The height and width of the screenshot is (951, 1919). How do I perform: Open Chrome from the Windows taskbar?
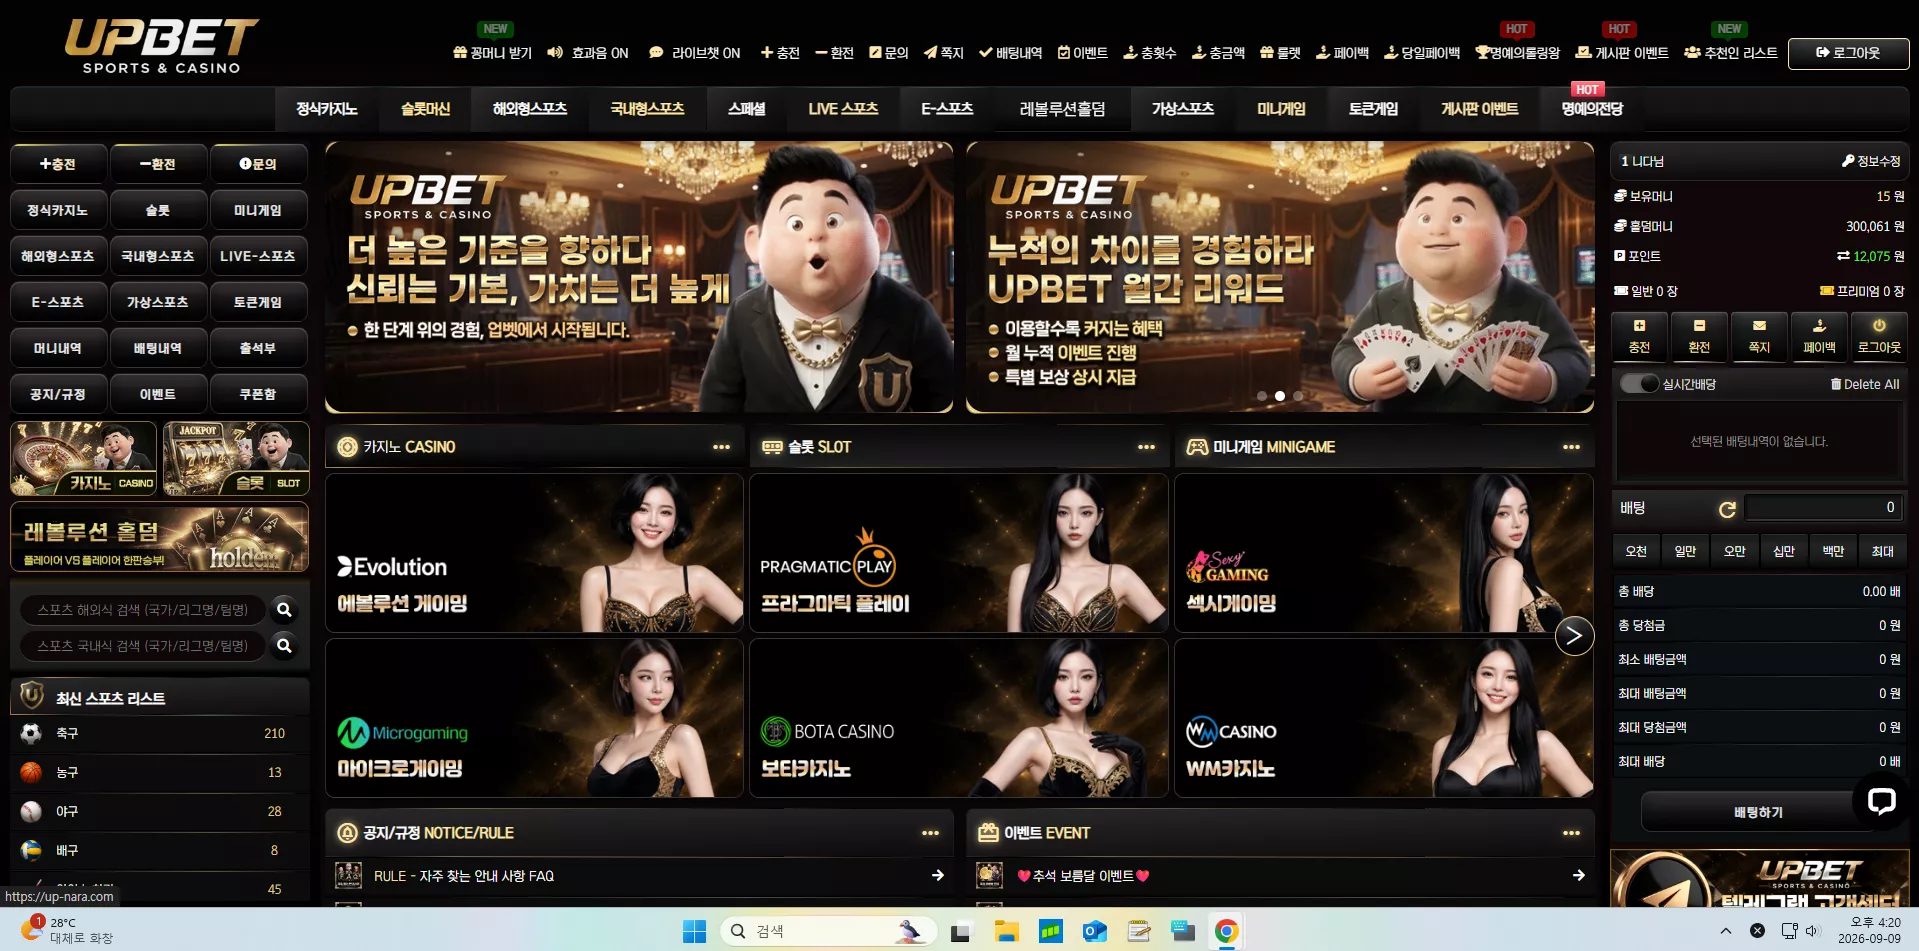click(1227, 931)
